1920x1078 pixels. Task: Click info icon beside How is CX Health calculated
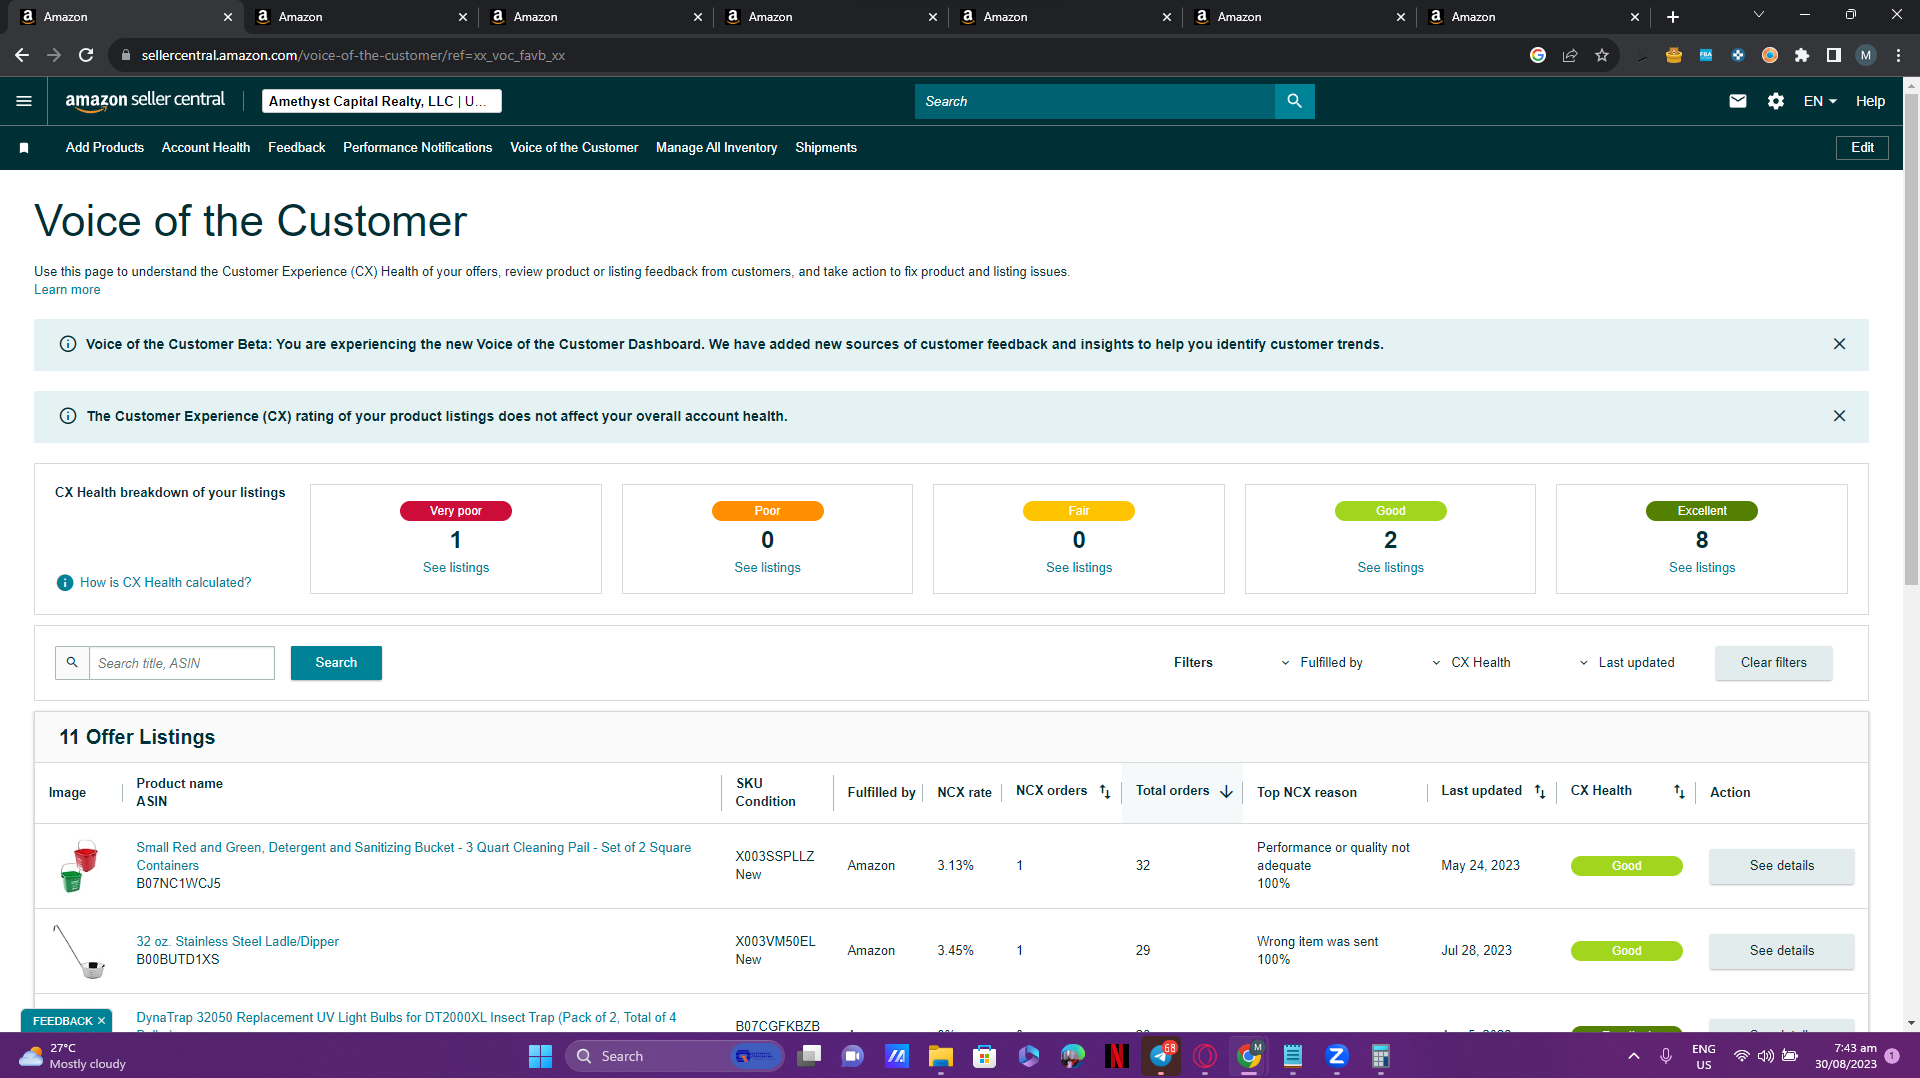coord(65,583)
